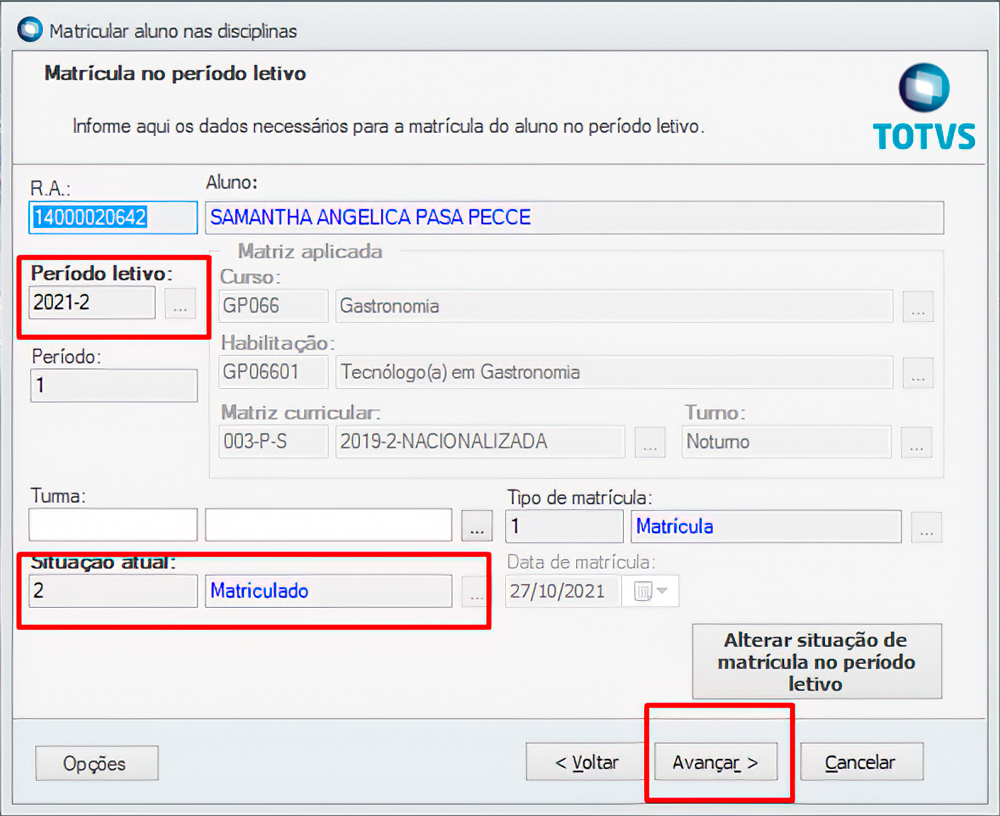Open the Data de matrícula calendar dropdown

(x=652, y=591)
